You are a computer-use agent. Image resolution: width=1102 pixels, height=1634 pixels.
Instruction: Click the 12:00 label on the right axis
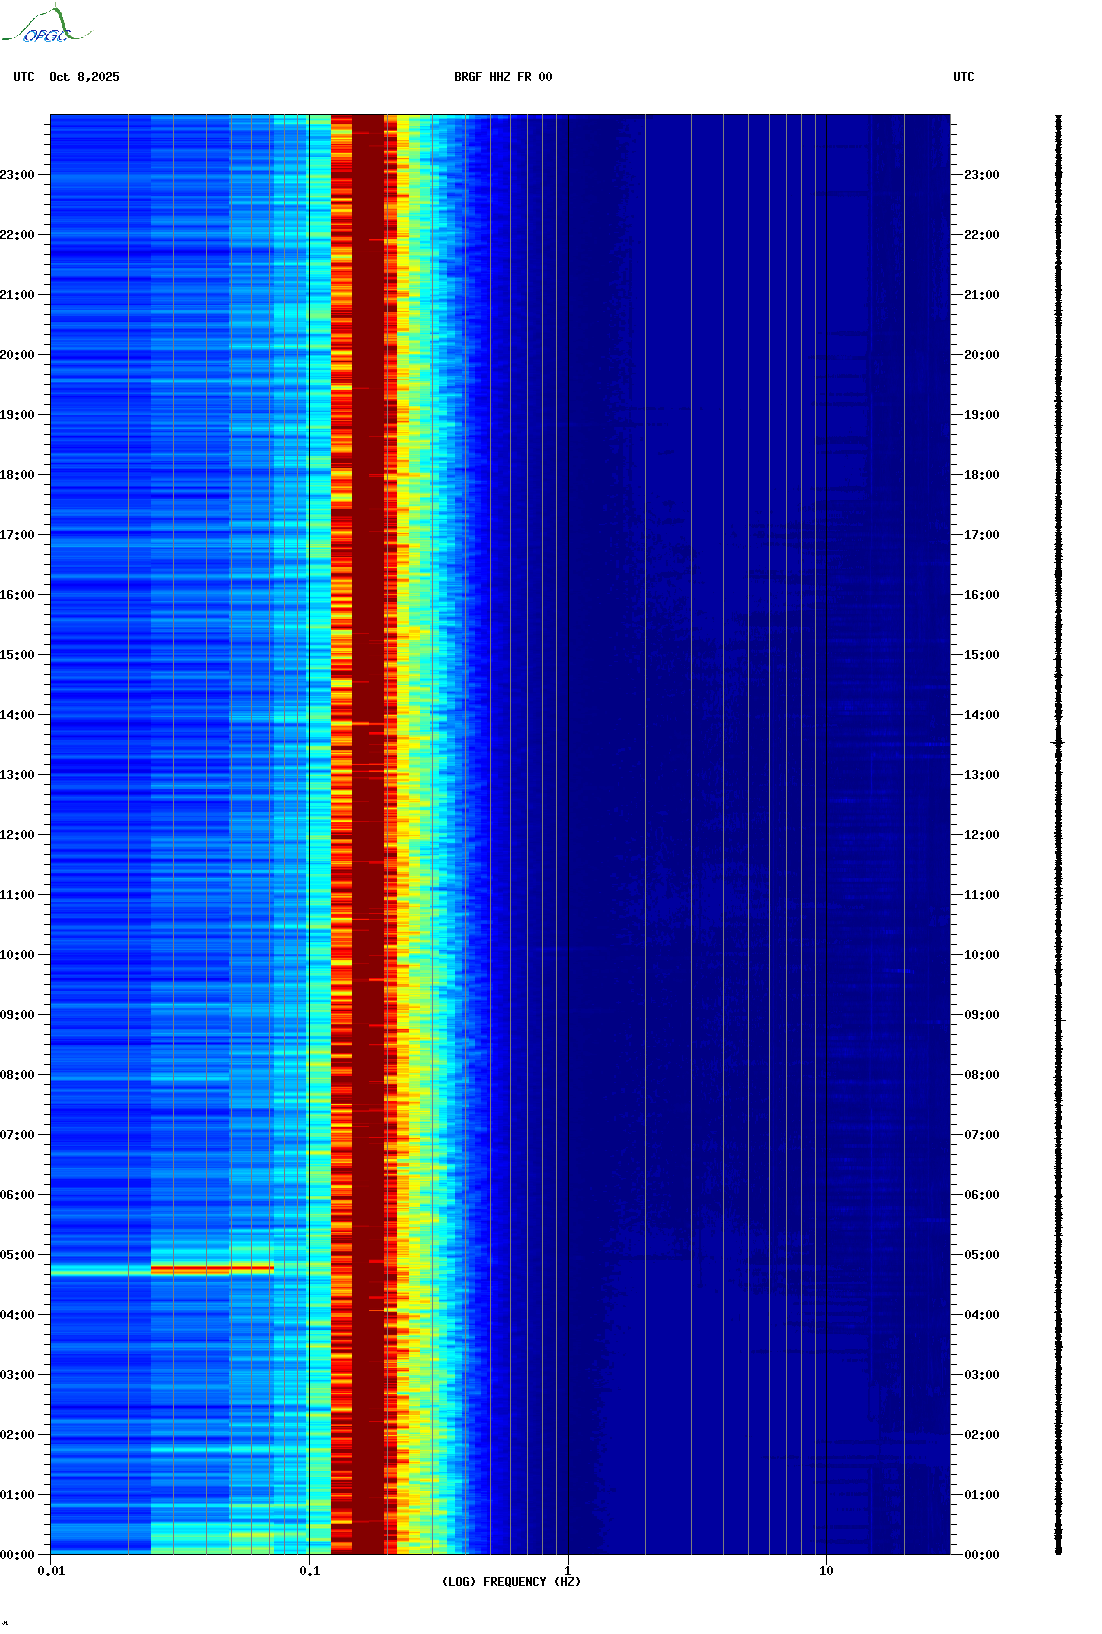coord(981,835)
